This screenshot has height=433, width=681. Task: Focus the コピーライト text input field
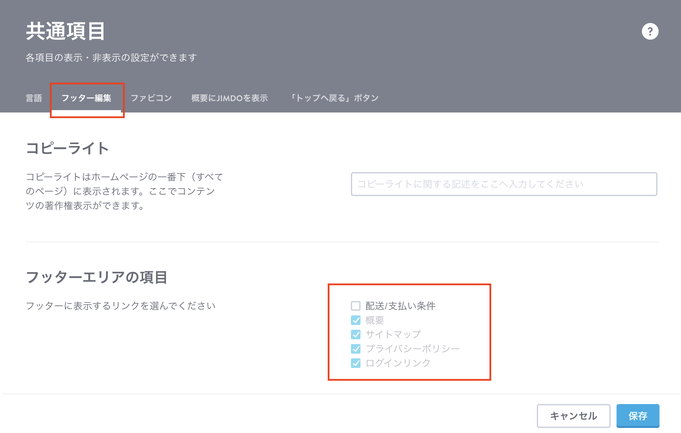[504, 184]
